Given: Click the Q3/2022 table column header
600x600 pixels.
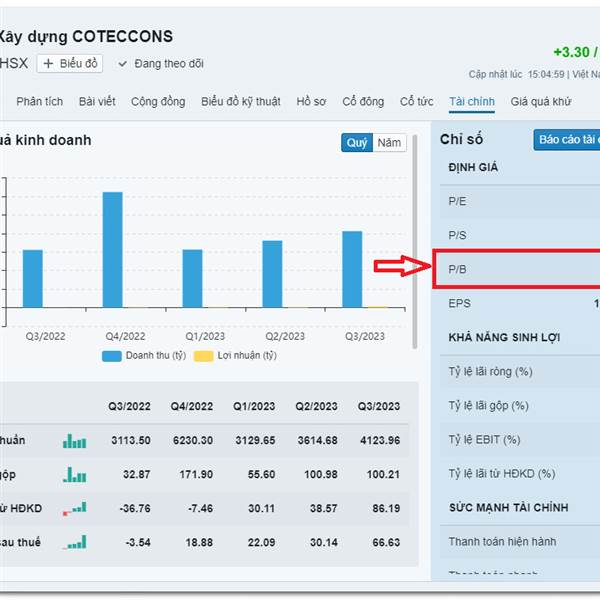Looking at the screenshot, I should tap(129, 406).
